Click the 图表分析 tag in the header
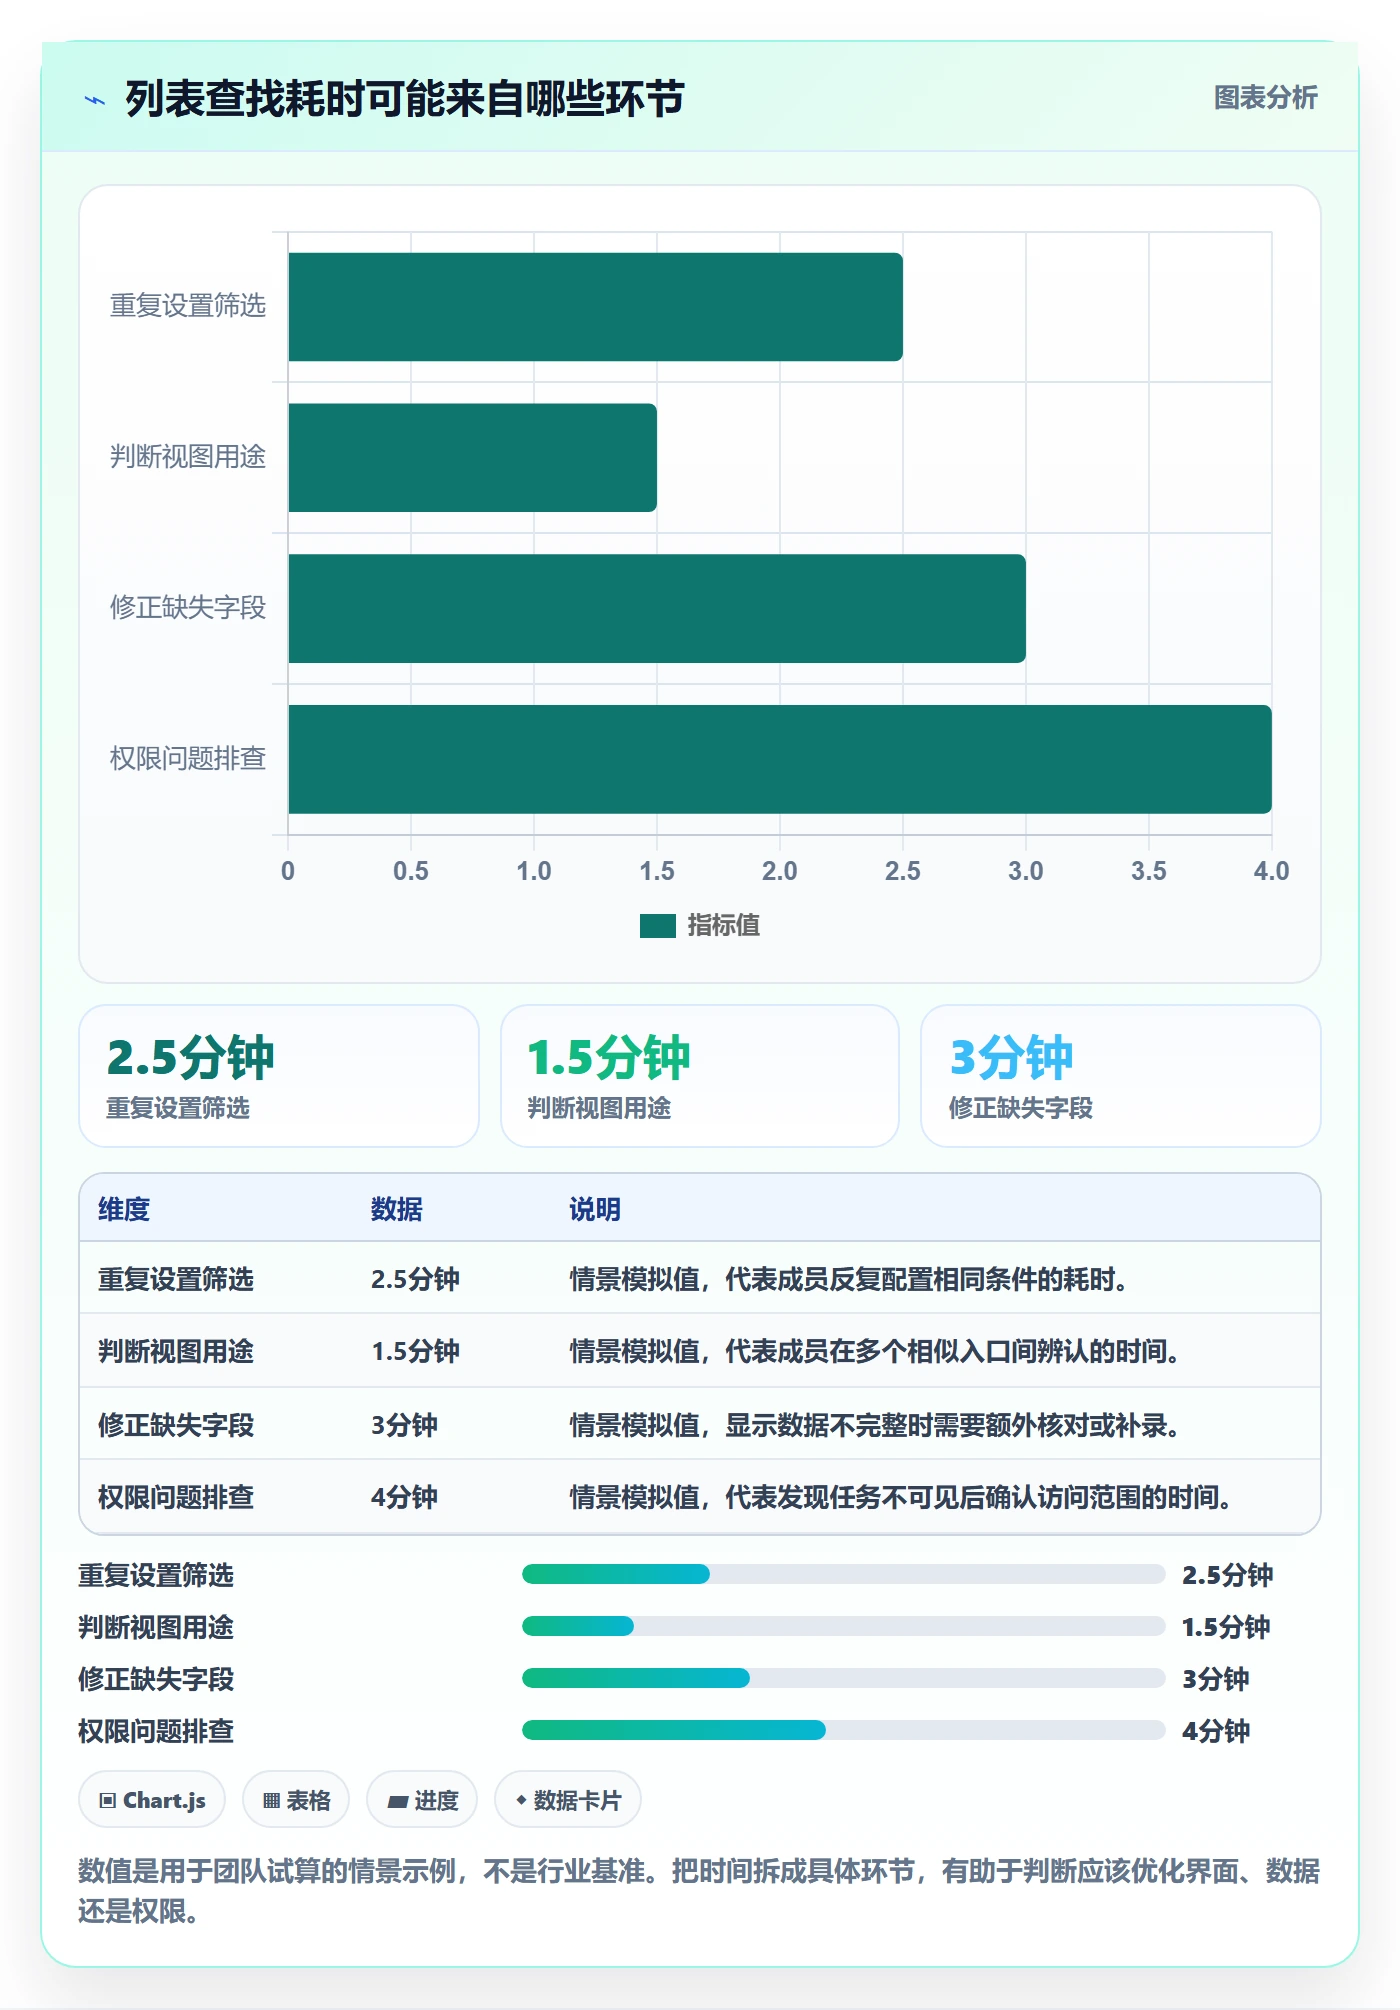This screenshot has height=2010, width=1400. (1265, 97)
